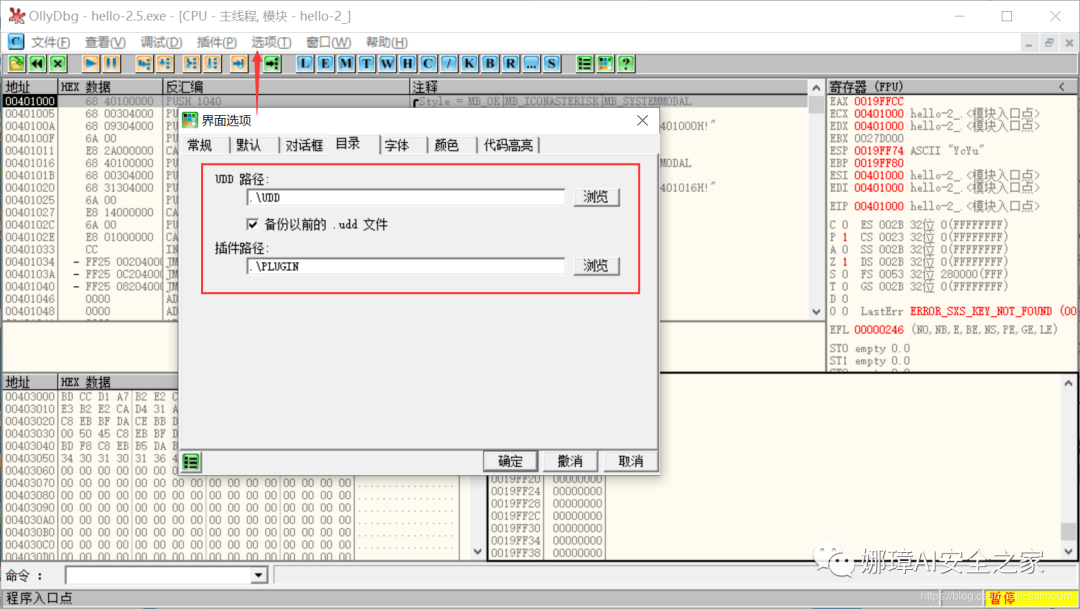The width and height of the screenshot is (1080, 609).
Task: Click disassembly pane scrollbar down arrow
Action: (816, 311)
